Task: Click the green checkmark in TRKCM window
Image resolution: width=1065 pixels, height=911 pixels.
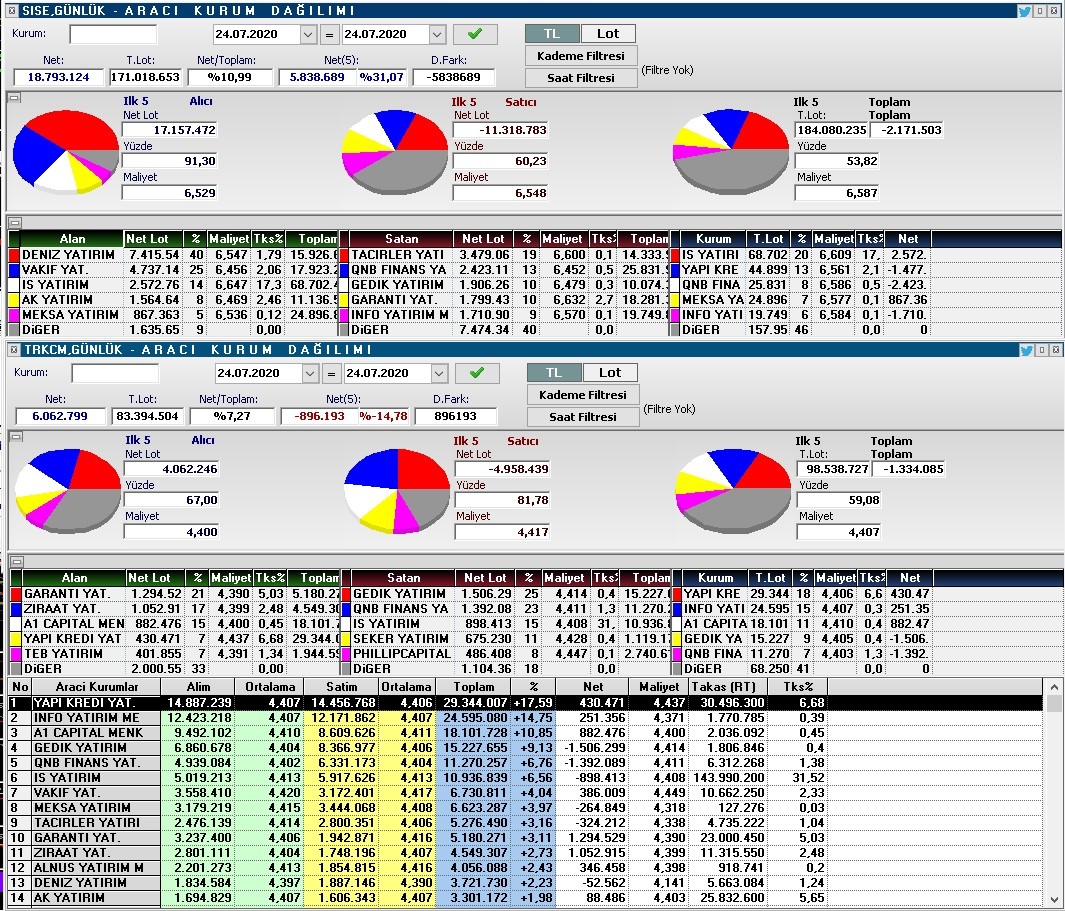Action: (477, 373)
